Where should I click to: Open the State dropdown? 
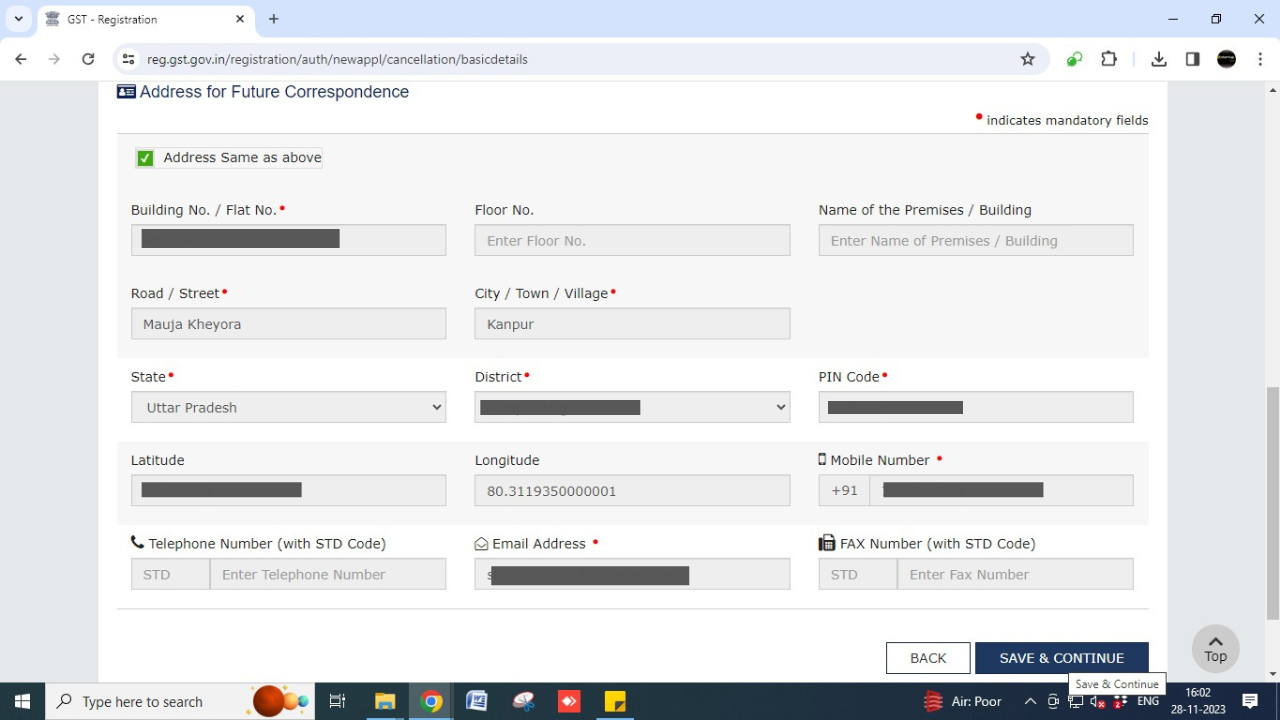coord(288,407)
